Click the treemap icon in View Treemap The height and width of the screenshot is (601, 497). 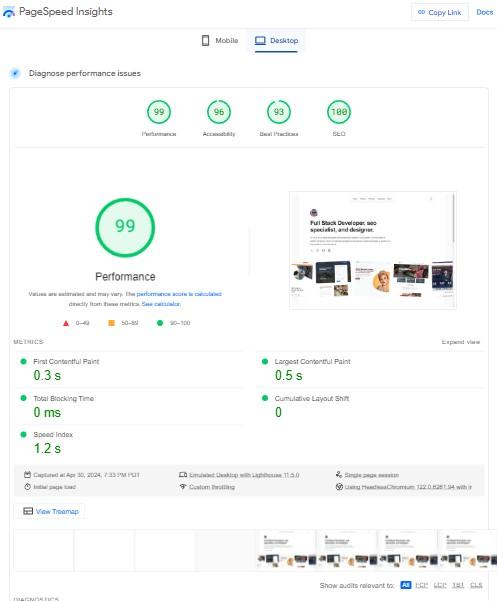pos(28,511)
